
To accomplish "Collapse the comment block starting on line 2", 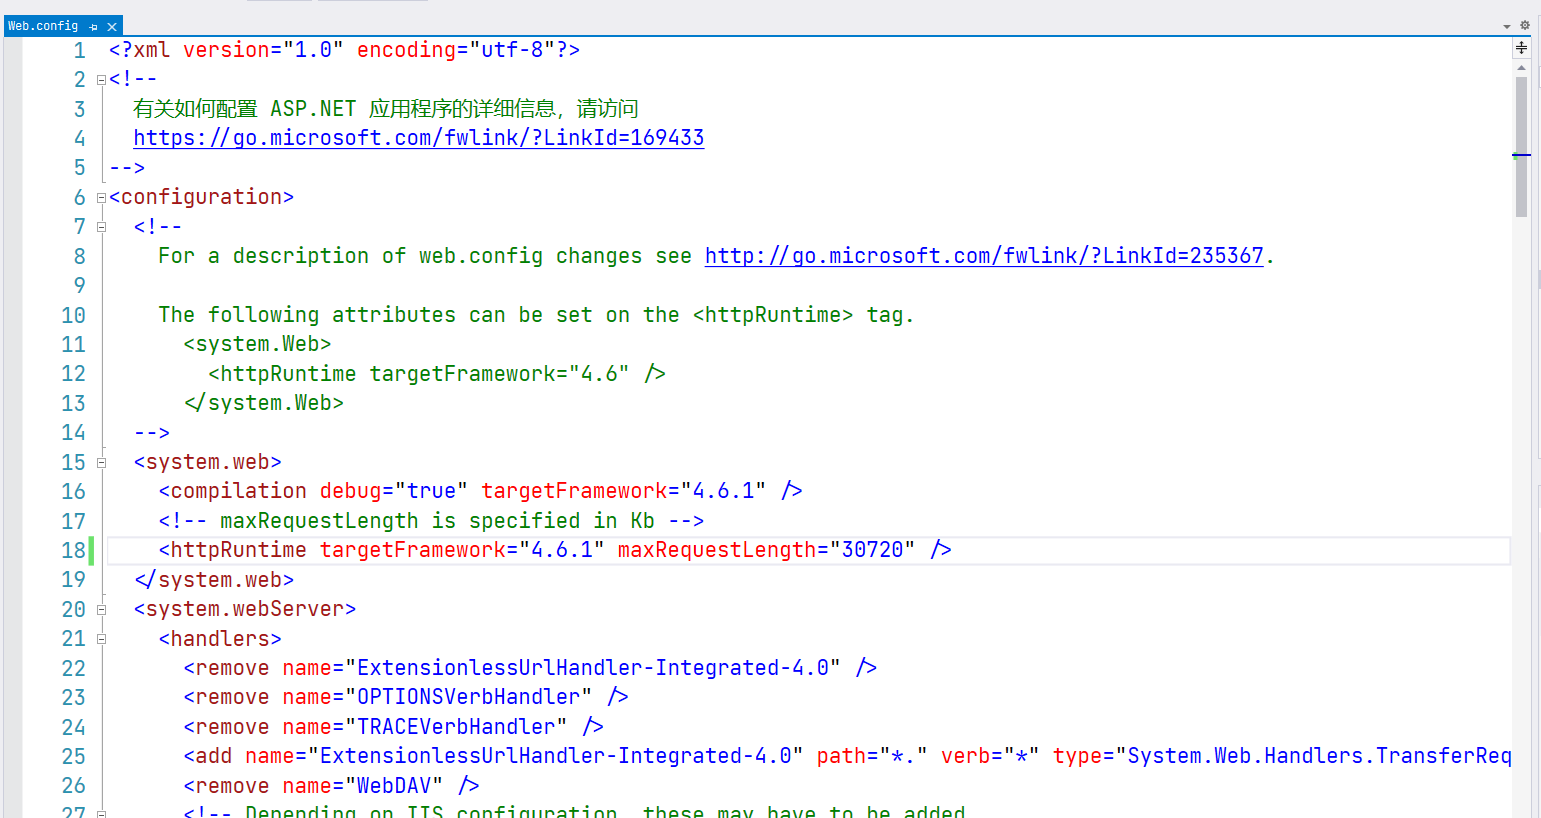I will (x=101, y=79).
